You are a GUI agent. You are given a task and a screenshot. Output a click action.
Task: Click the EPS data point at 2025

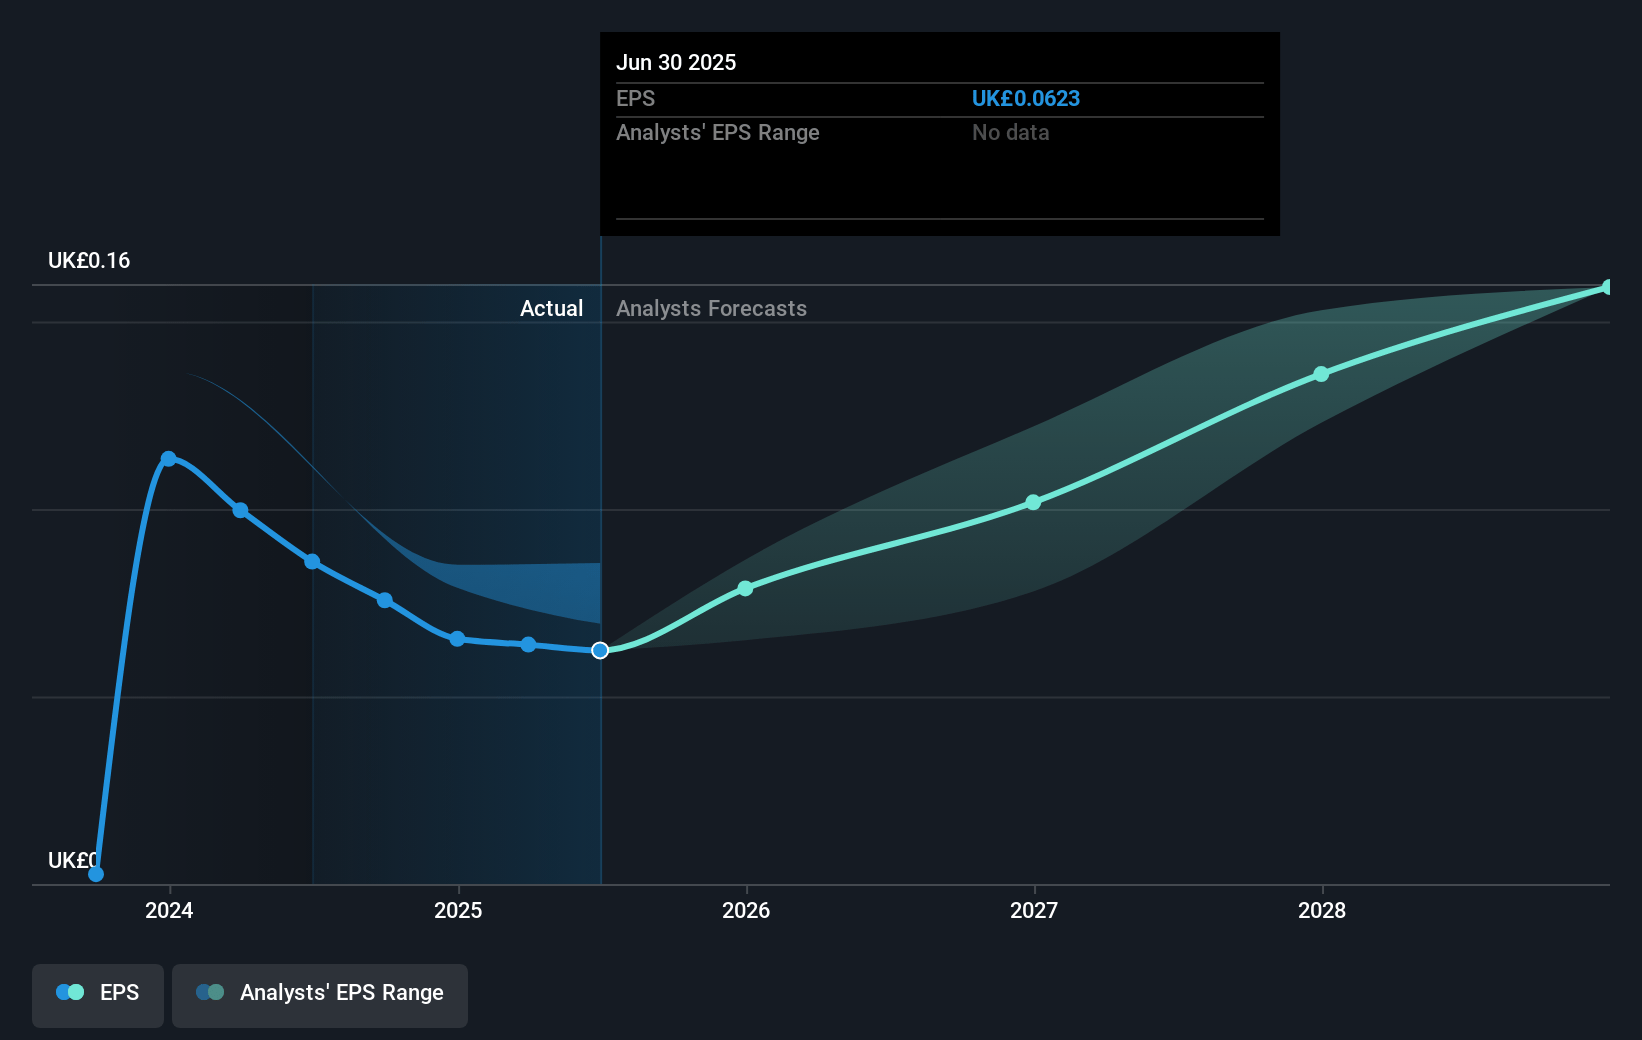457,639
